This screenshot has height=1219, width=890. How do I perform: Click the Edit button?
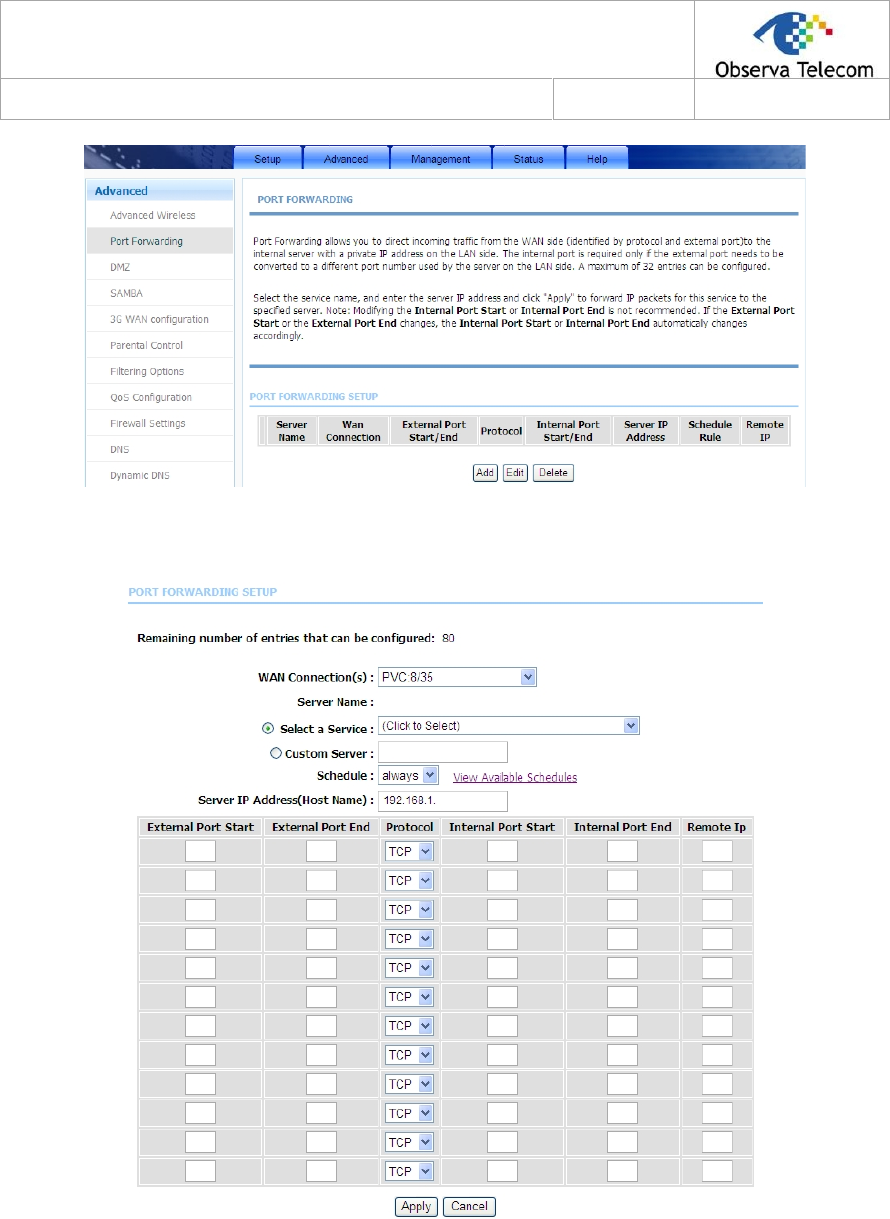(515, 473)
